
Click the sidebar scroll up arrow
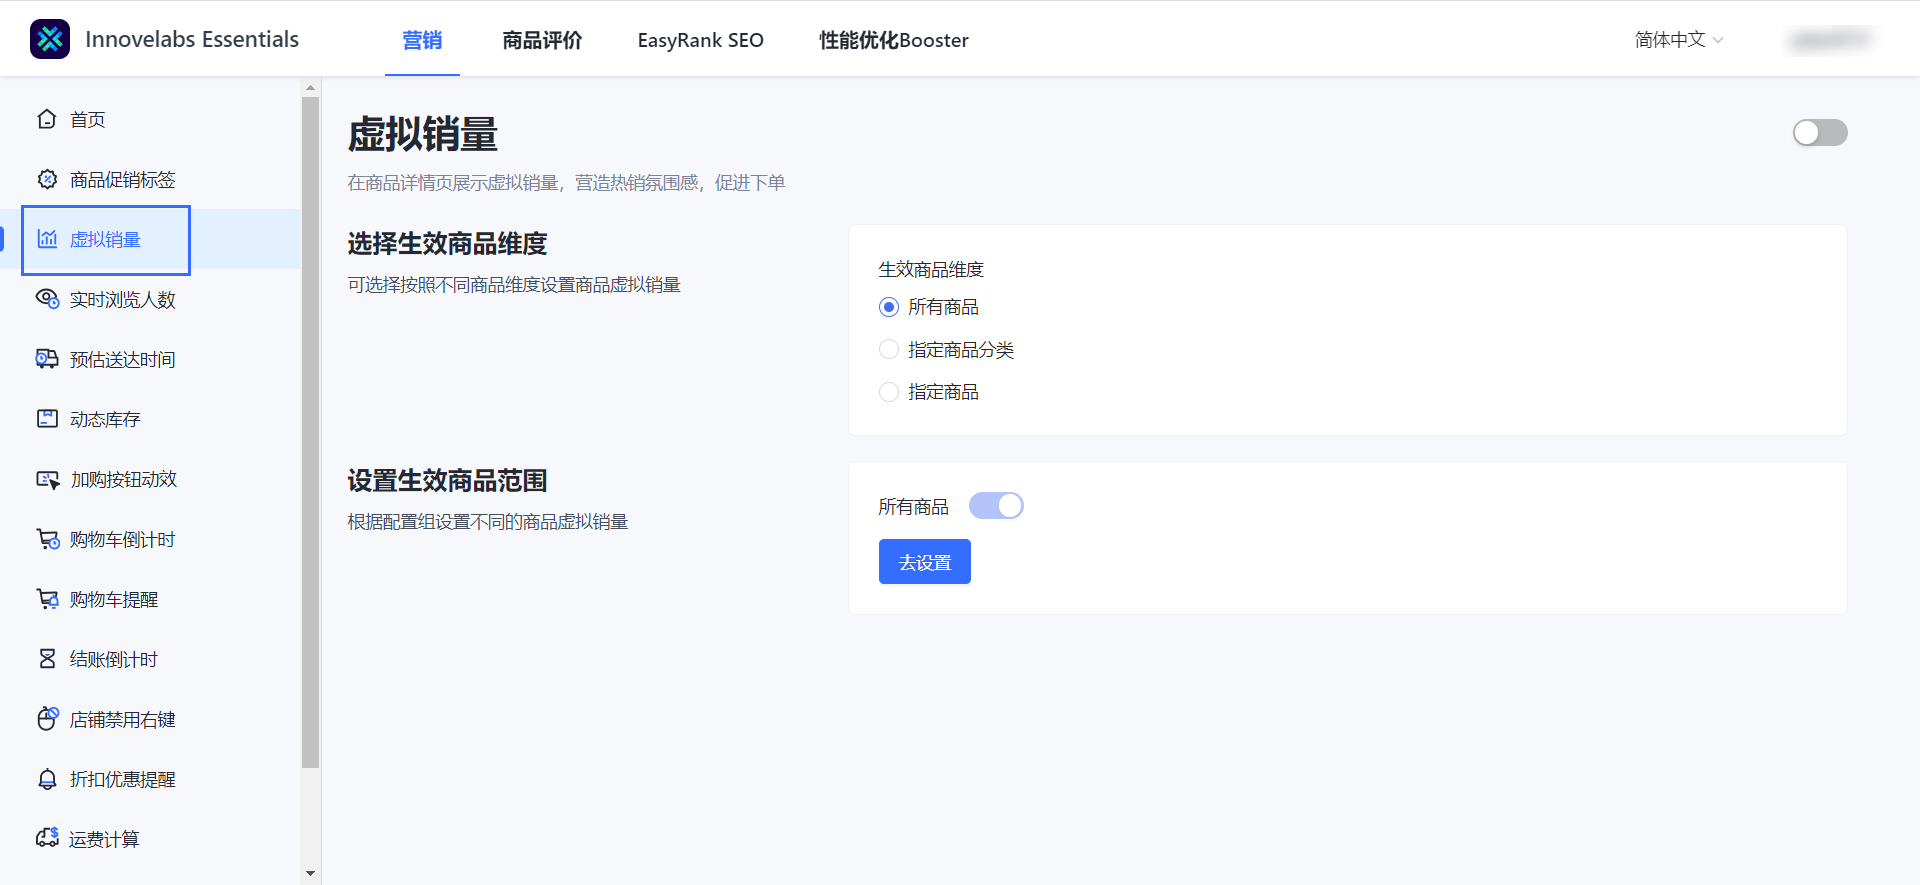tap(310, 88)
